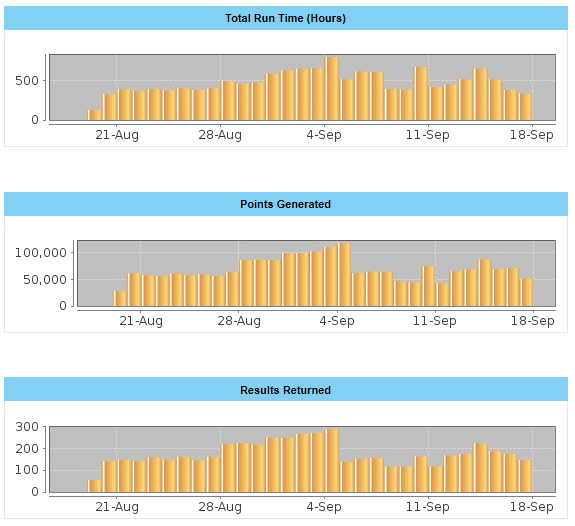
Task: Click the first short bar in Total Run Time chart
Action: click(x=94, y=115)
